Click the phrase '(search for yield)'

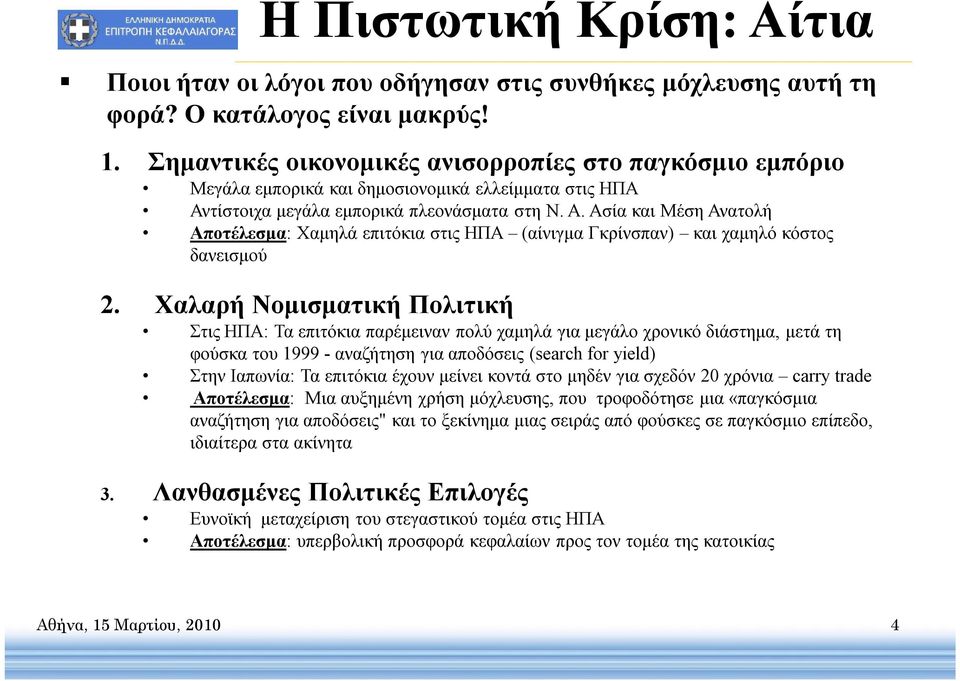592,354
